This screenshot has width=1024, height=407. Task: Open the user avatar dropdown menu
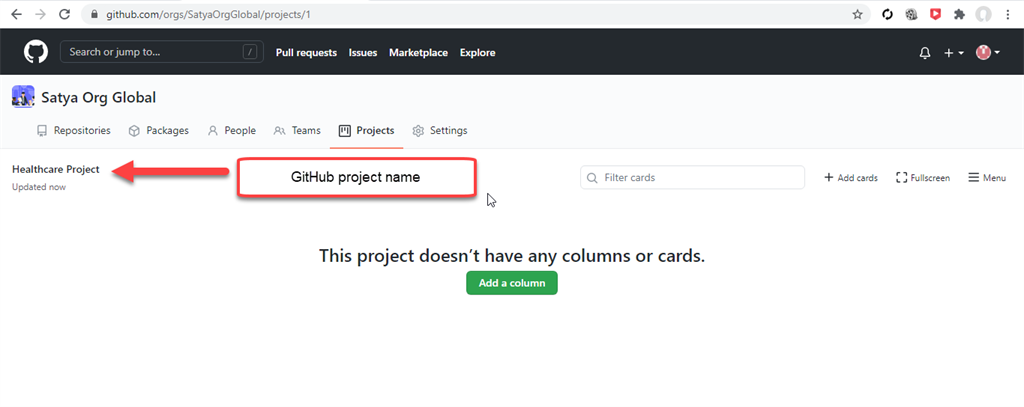pyautogui.click(x=987, y=53)
